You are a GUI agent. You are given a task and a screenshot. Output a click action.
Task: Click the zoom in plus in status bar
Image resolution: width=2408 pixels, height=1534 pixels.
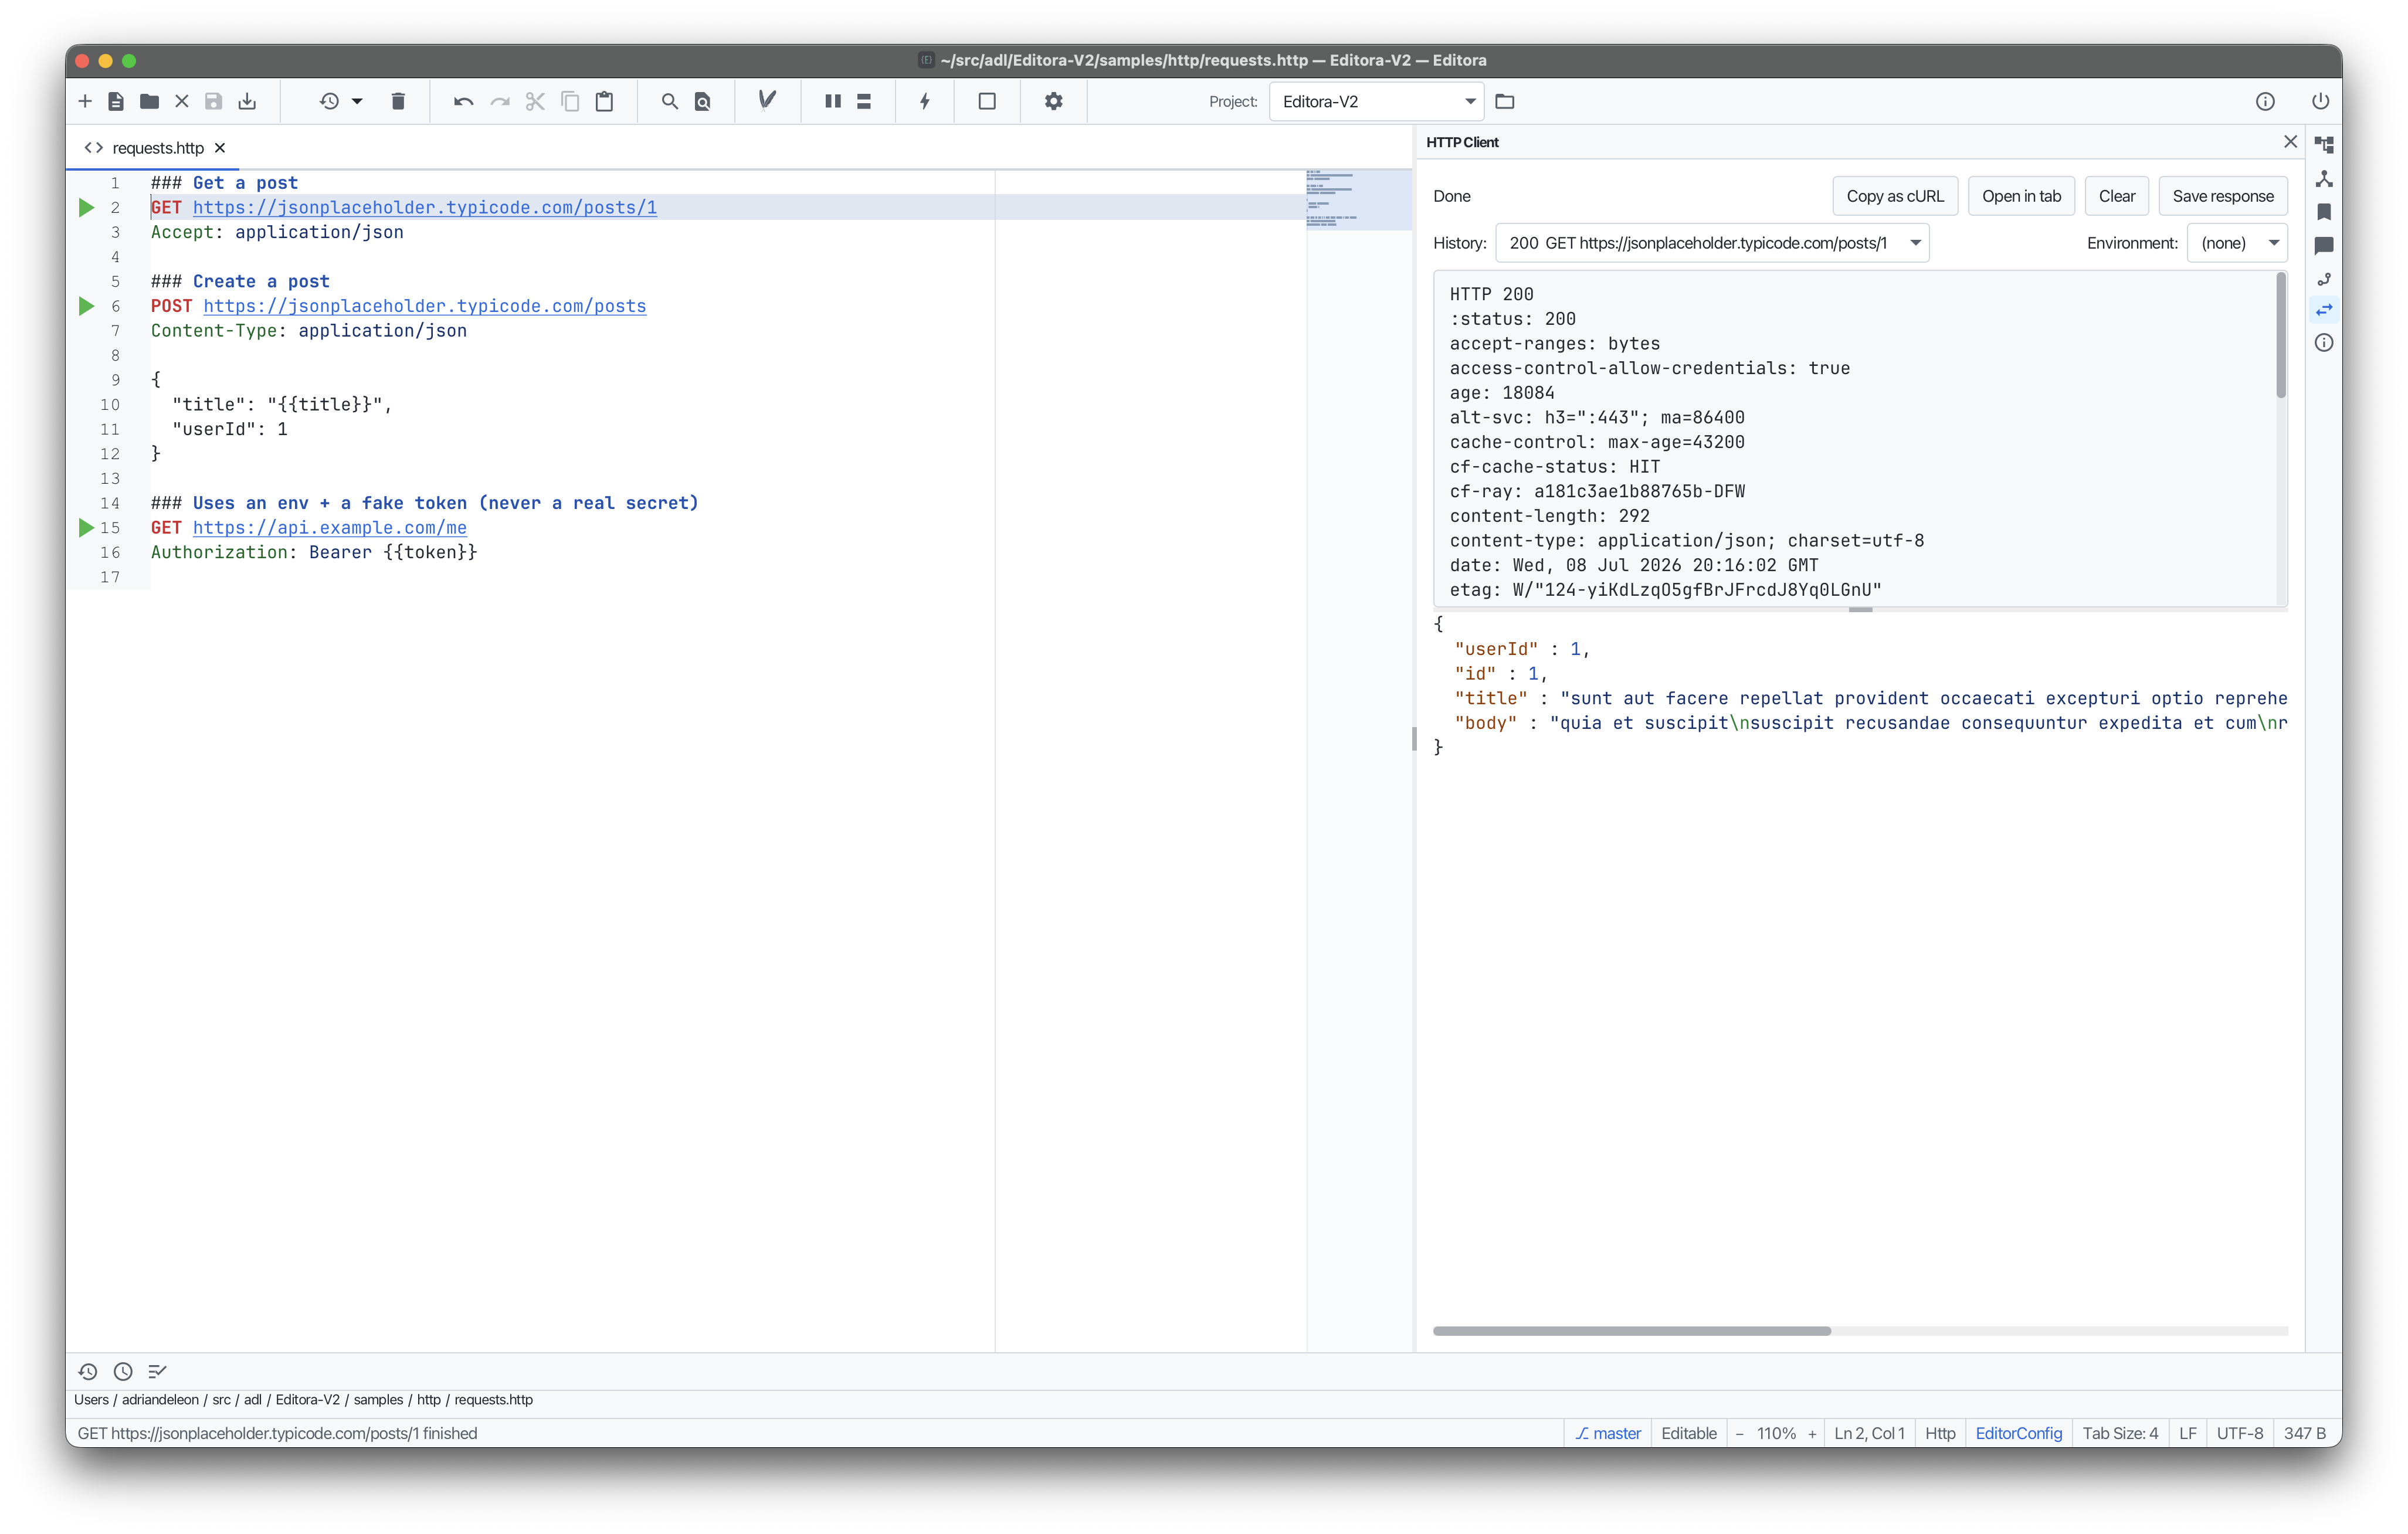[x=1812, y=1433]
